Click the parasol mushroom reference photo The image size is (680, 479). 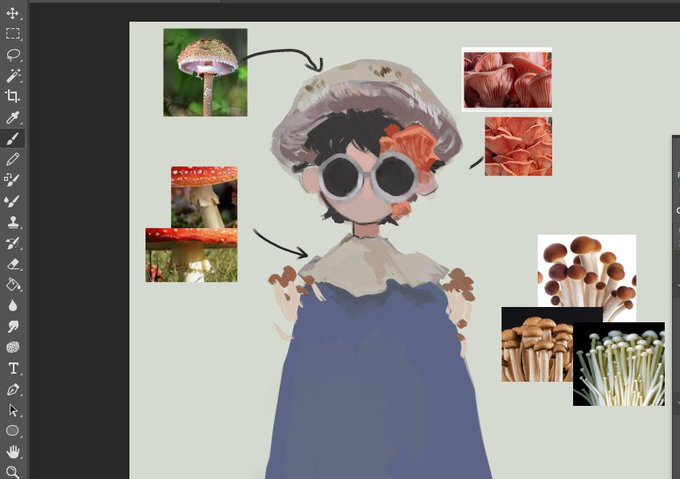tap(205, 72)
